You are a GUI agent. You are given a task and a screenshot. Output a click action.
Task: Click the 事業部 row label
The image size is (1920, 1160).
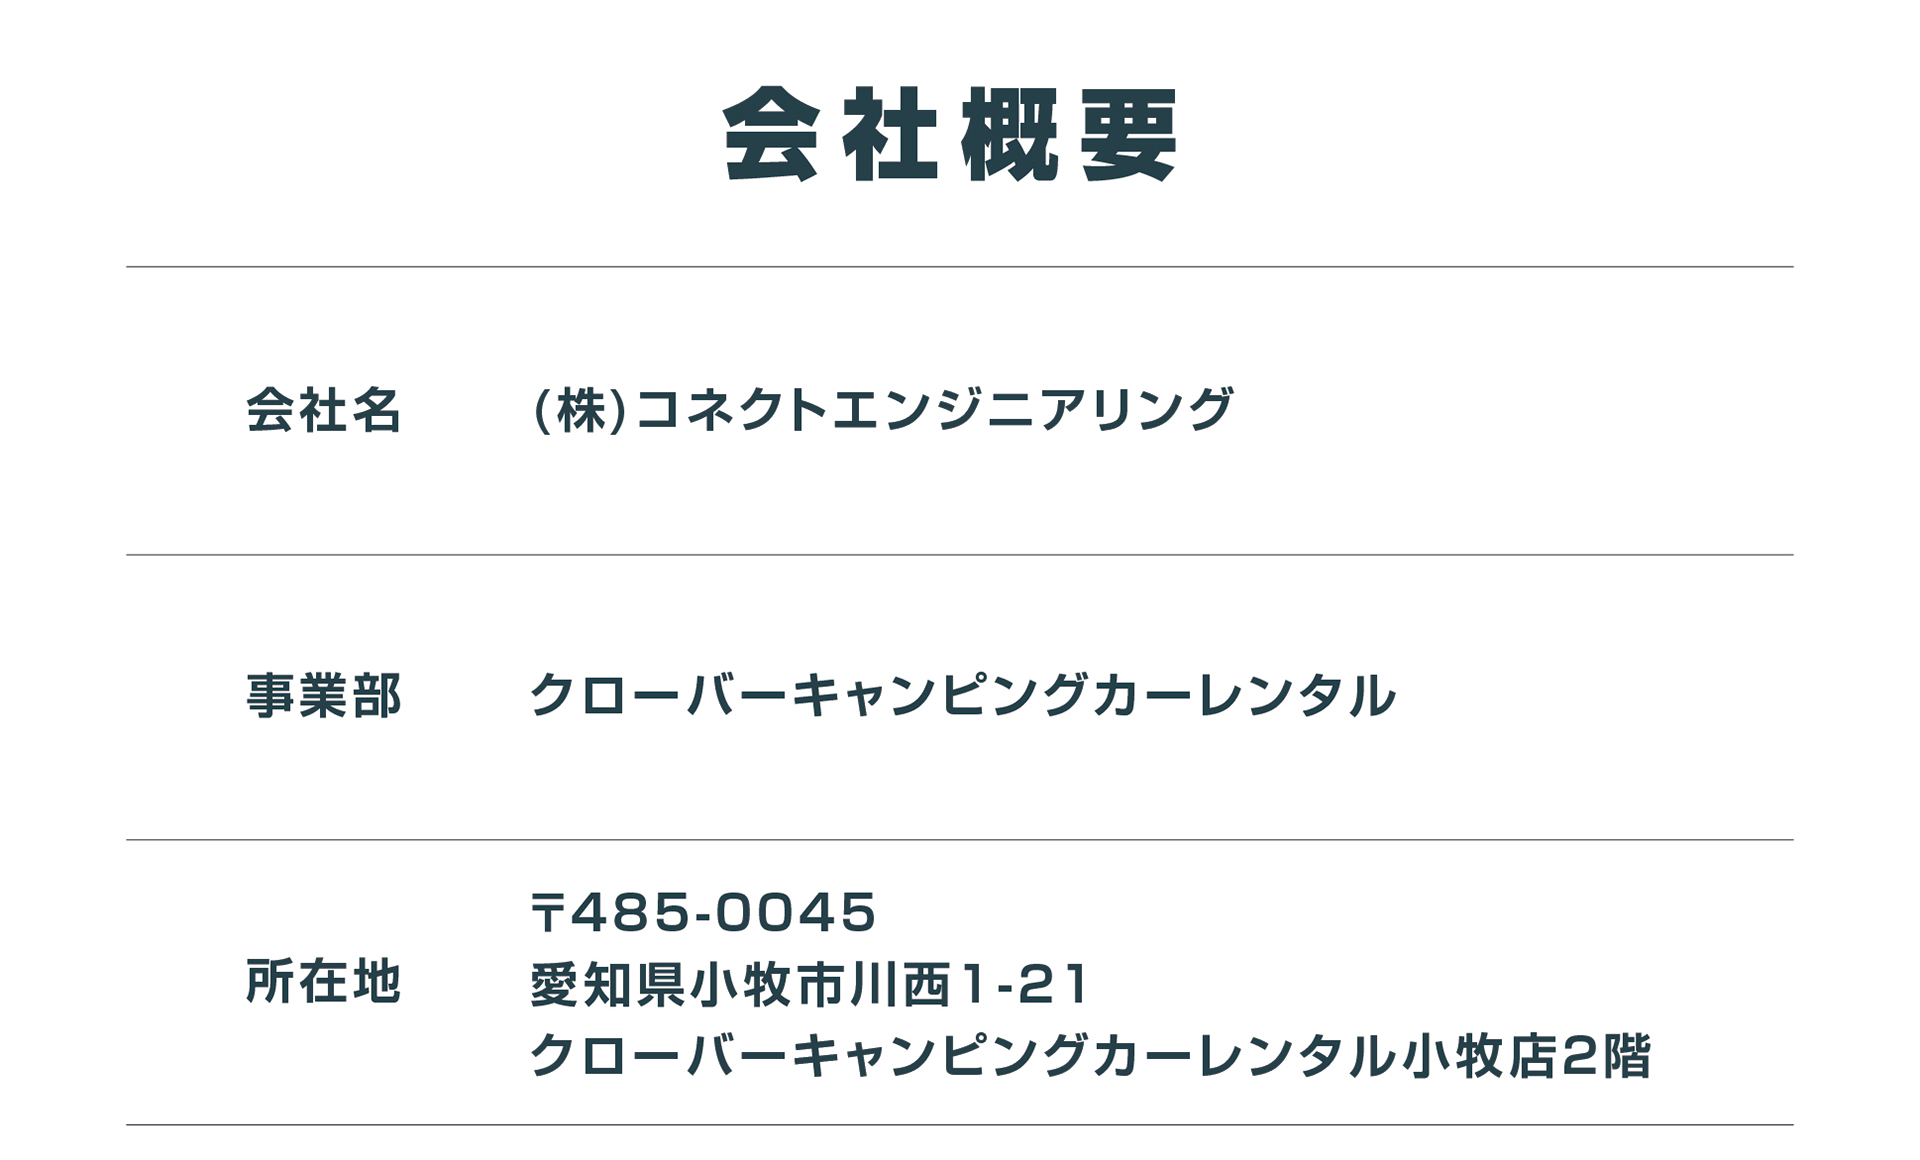pyautogui.click(x=323, y=696)
